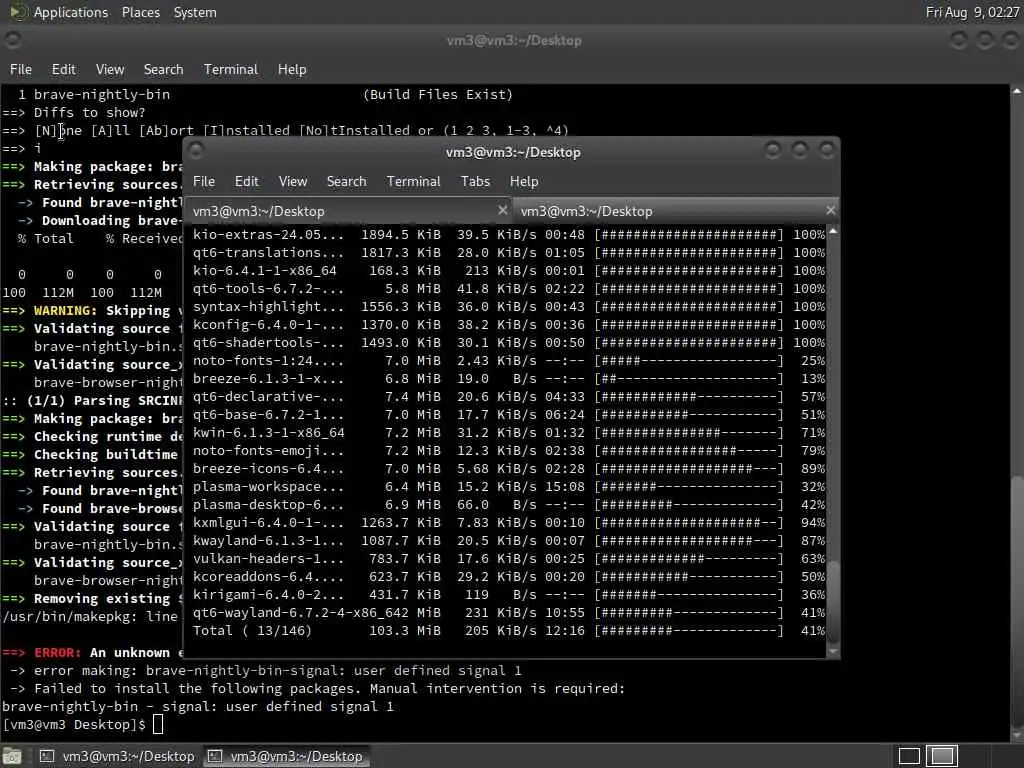Click the noto-fonts-emoji download row
The width and height of the screenshot is (1024, 768).
click(509, 451)
